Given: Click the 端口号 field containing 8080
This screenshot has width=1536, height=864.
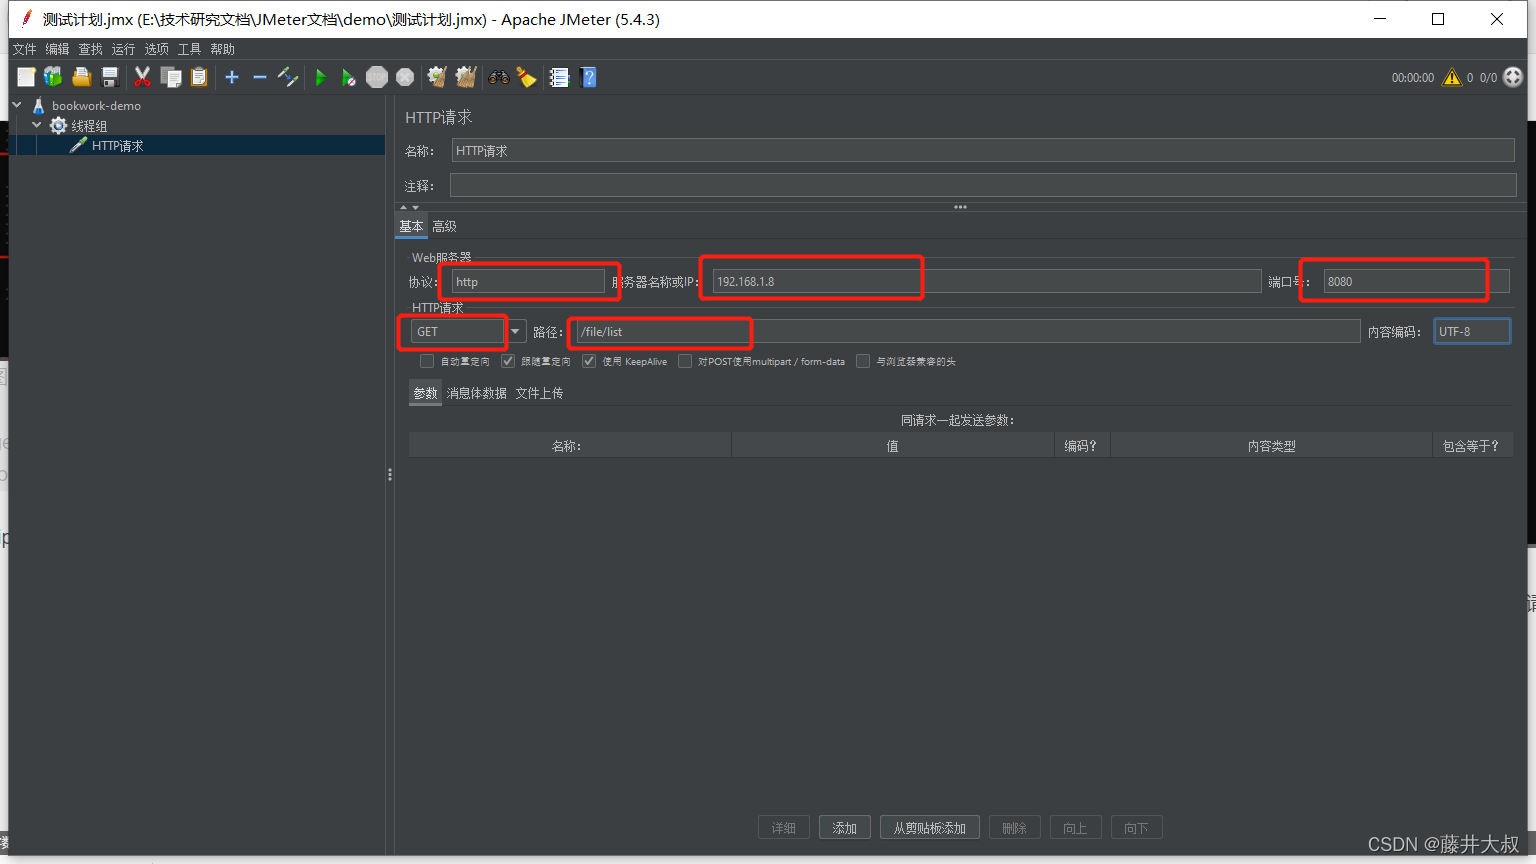Looking at the screenshot, I should [x=1417, y=281].
